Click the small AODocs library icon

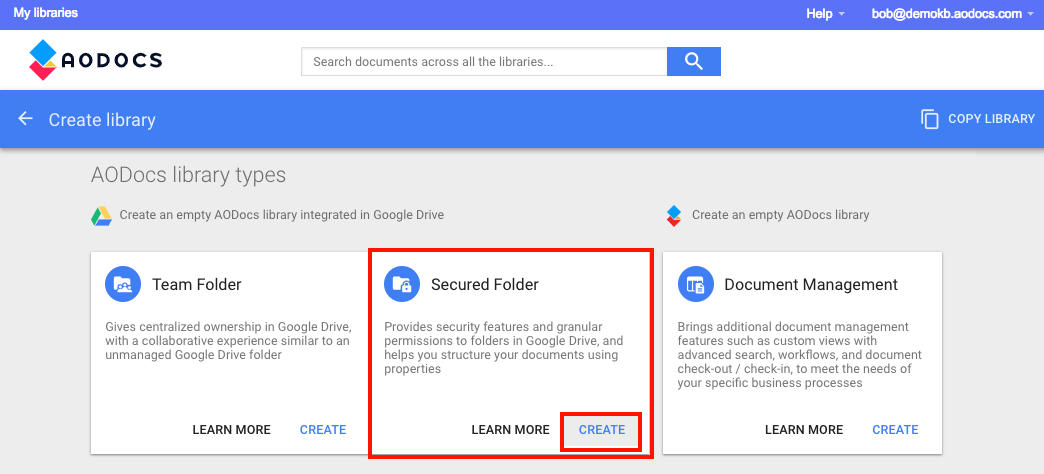674,216
